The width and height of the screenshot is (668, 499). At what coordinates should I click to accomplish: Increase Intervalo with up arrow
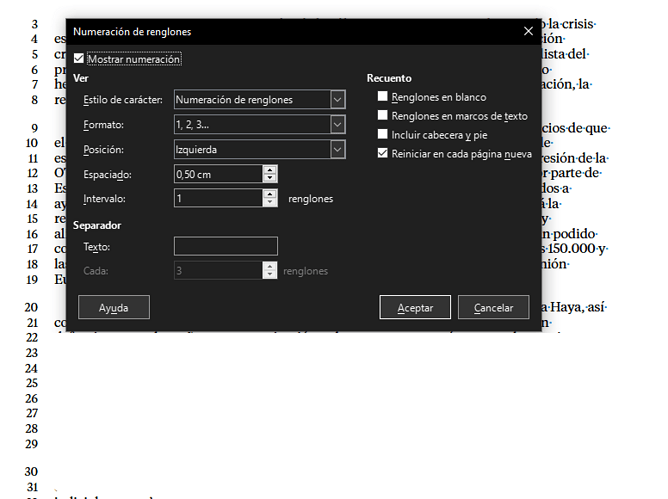click(x=270, y=194)
